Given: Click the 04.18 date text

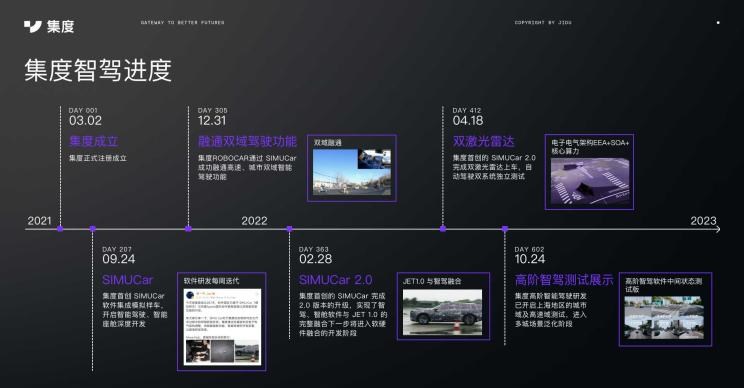Looking at the screenshot, I should pyautogui.click(x=468, y=120).
